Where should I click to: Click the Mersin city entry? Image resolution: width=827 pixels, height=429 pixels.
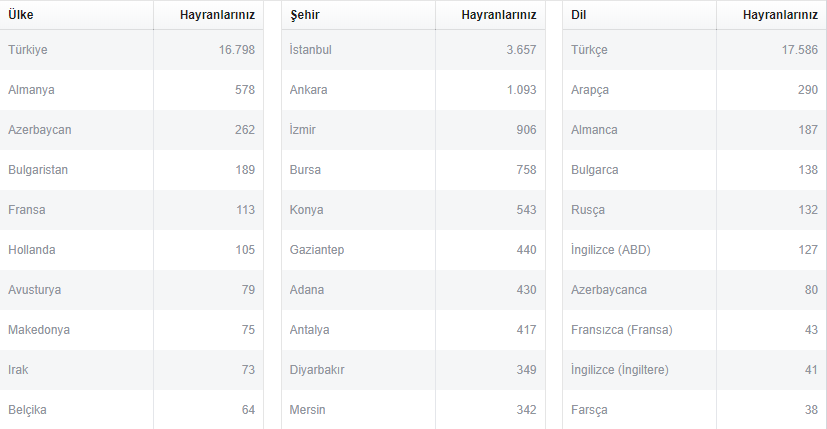tap(307, 409)
